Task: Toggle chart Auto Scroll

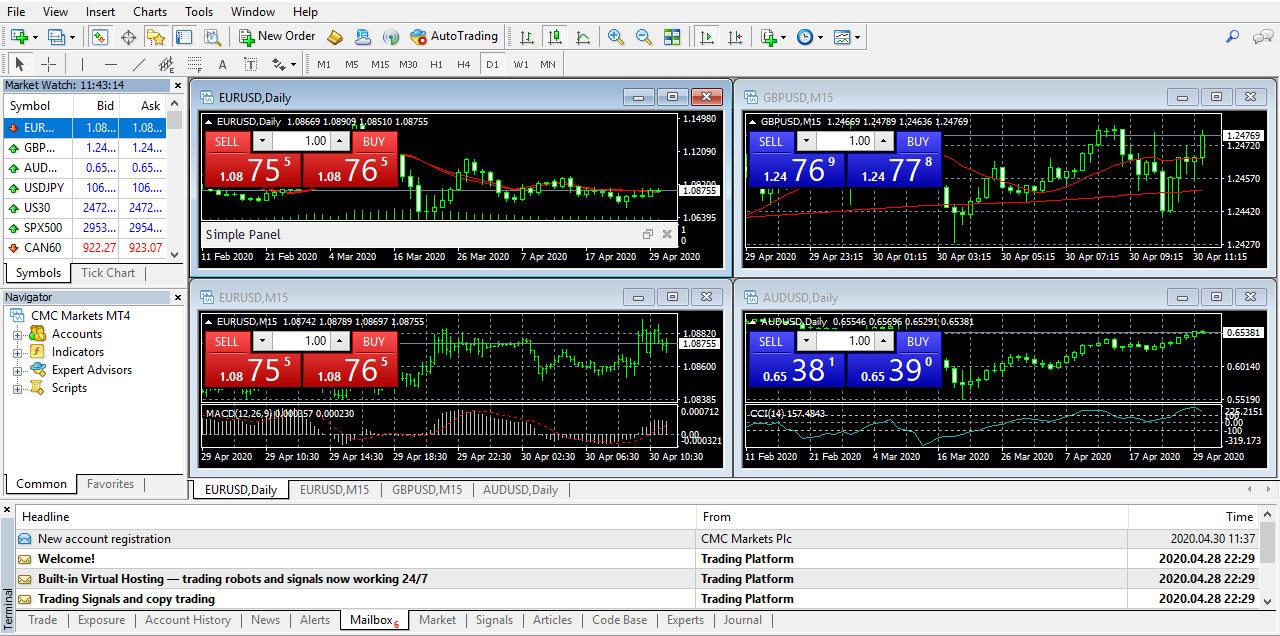Action: (x=707, y=37)
